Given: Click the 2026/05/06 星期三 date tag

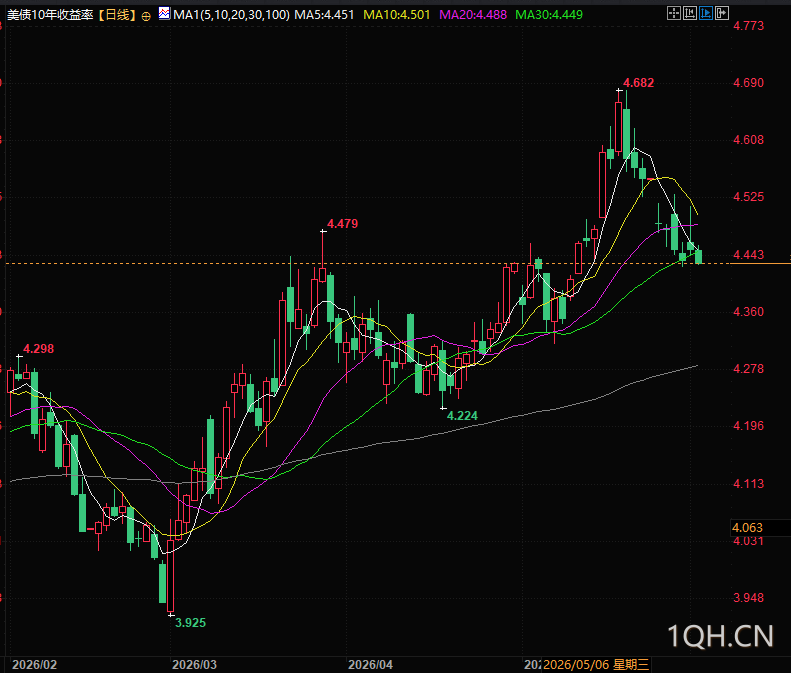Looking at the screenshot, I should coord(595,664).
